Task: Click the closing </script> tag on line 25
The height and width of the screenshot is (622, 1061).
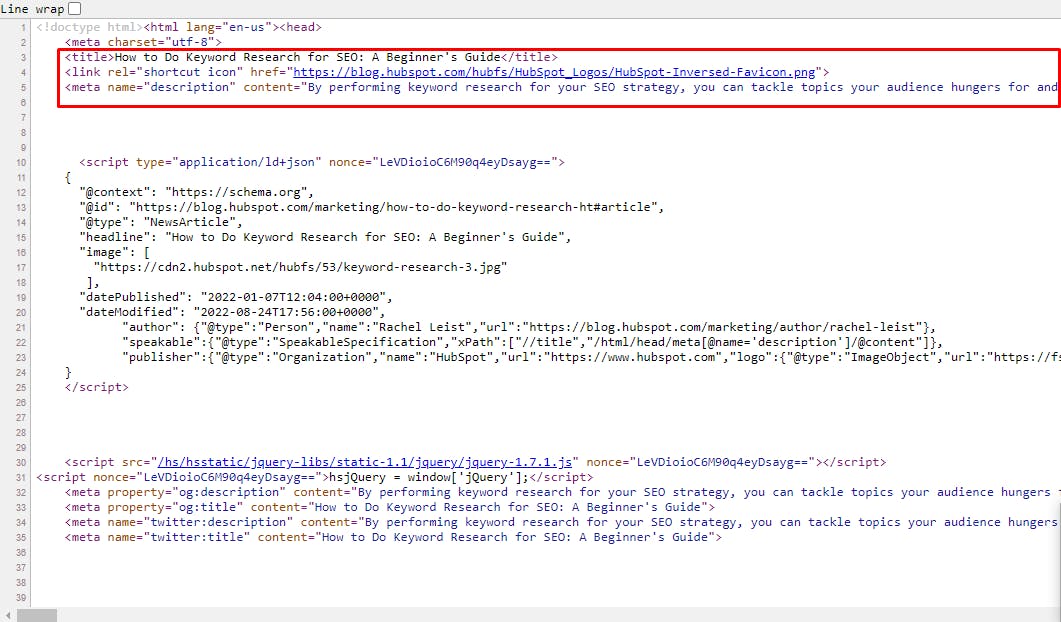Action: [x=97, y=387]
